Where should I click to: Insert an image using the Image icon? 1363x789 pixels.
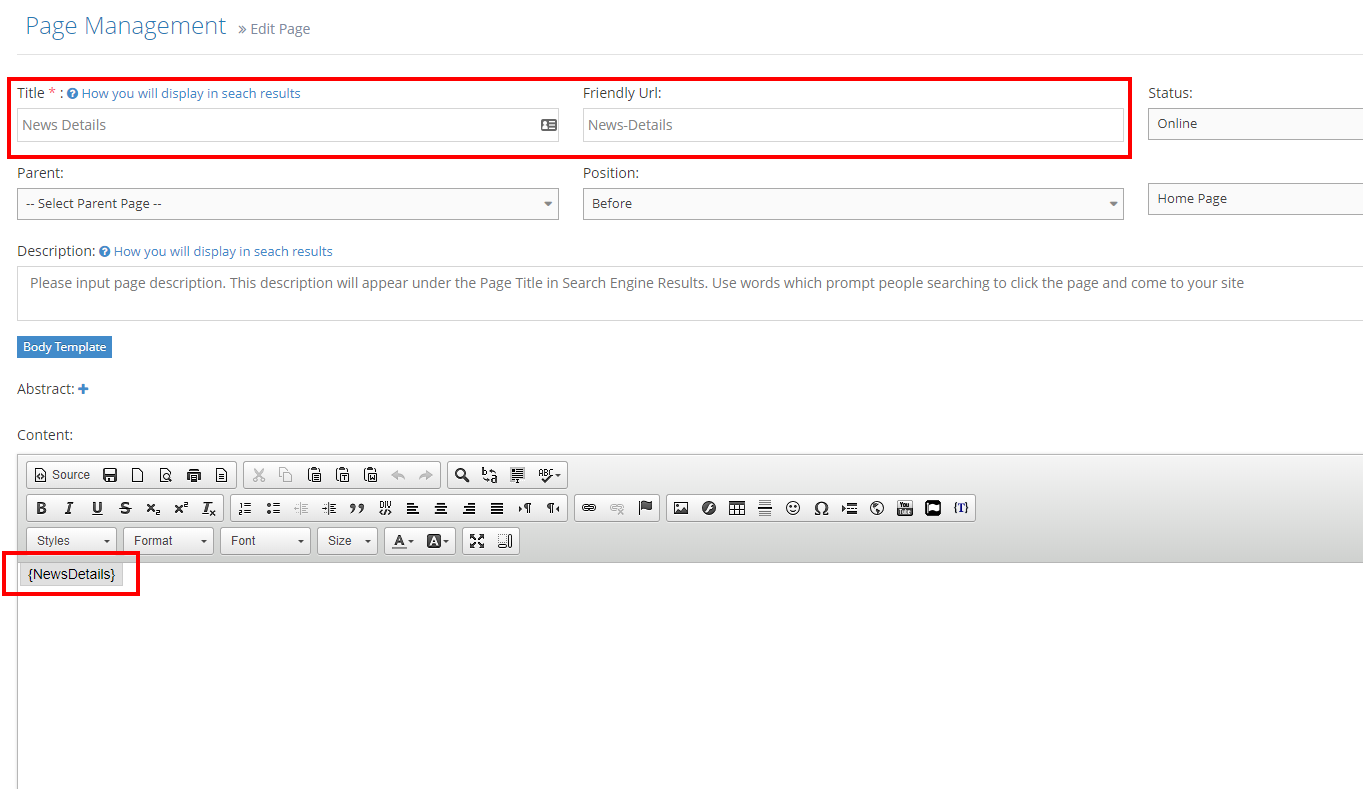tap(681, 508)
